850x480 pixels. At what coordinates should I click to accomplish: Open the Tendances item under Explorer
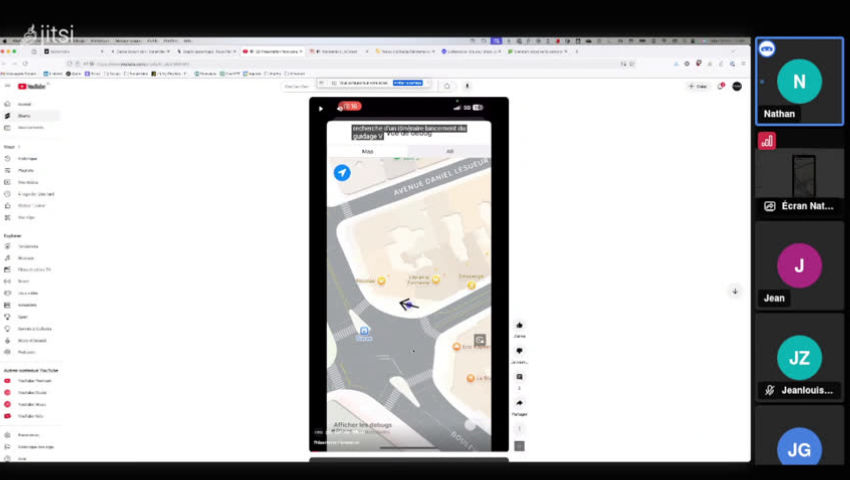(x=27, y=246)
